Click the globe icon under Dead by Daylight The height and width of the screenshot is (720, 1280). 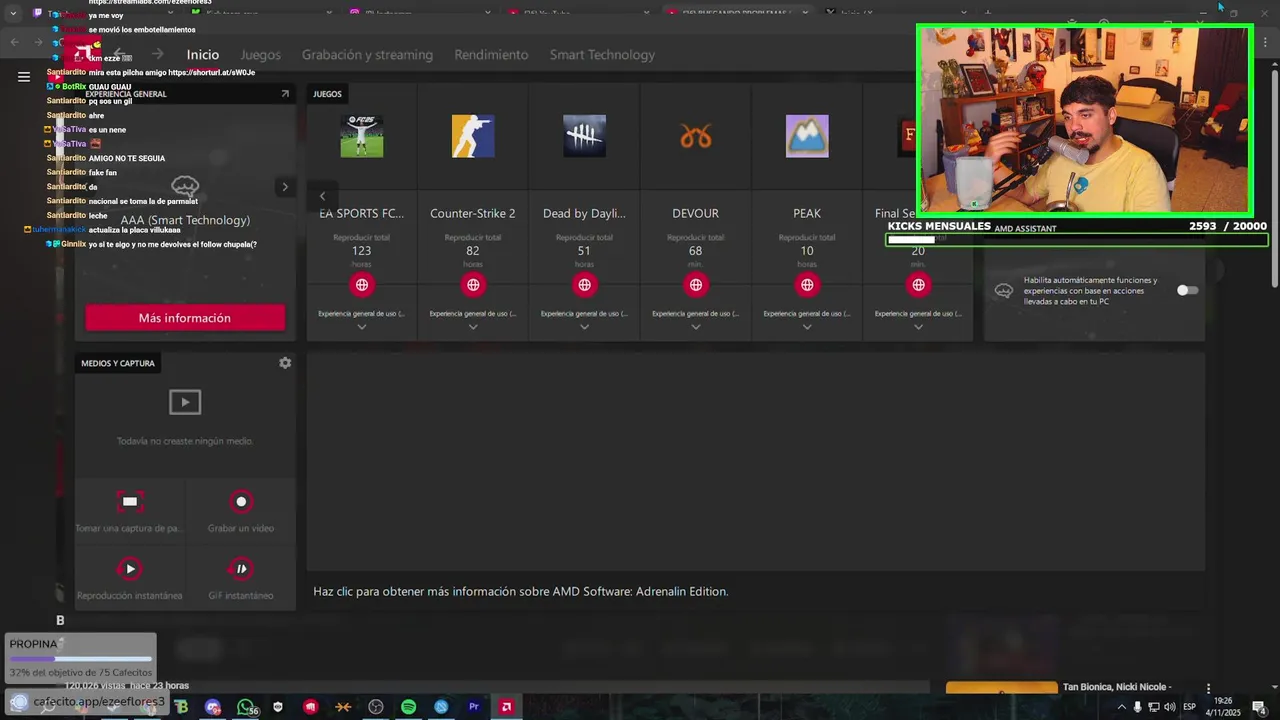coord(584,285)
